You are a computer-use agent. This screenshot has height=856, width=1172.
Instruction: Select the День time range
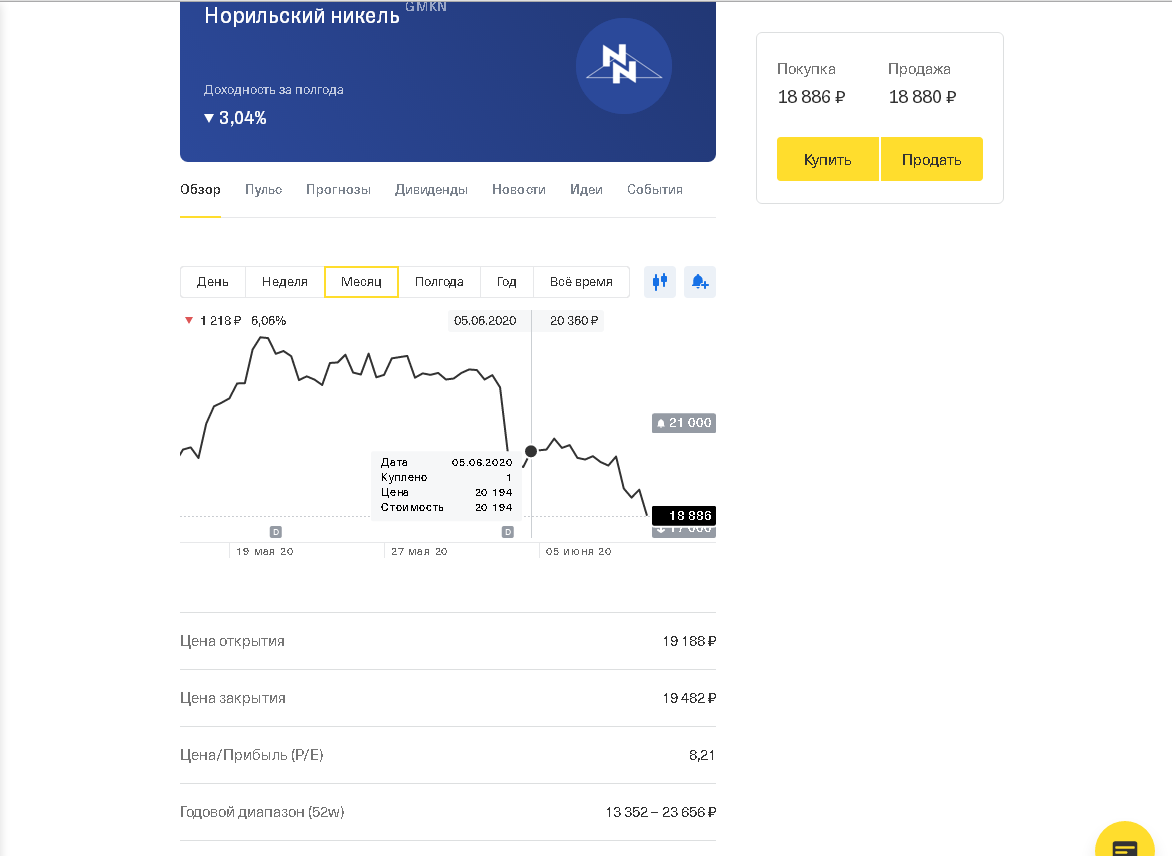(213, 282)
